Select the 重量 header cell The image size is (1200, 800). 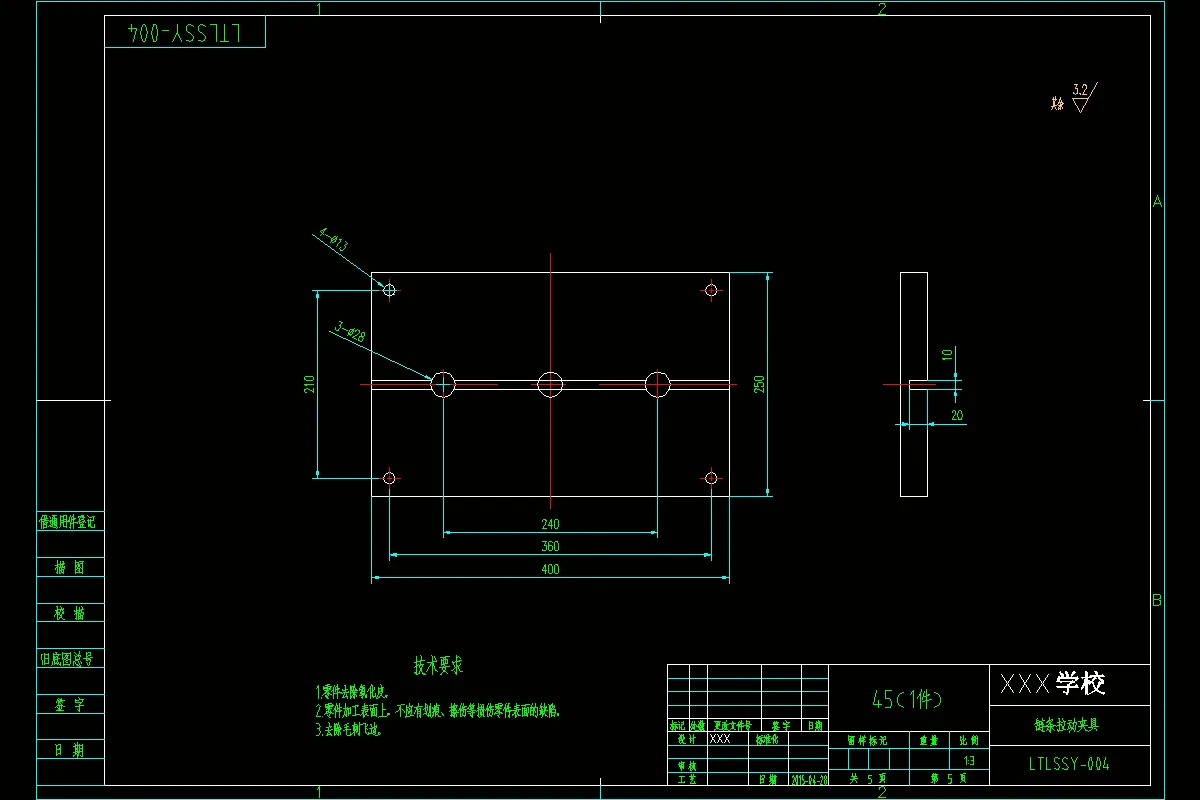click(x=929, y=741)
